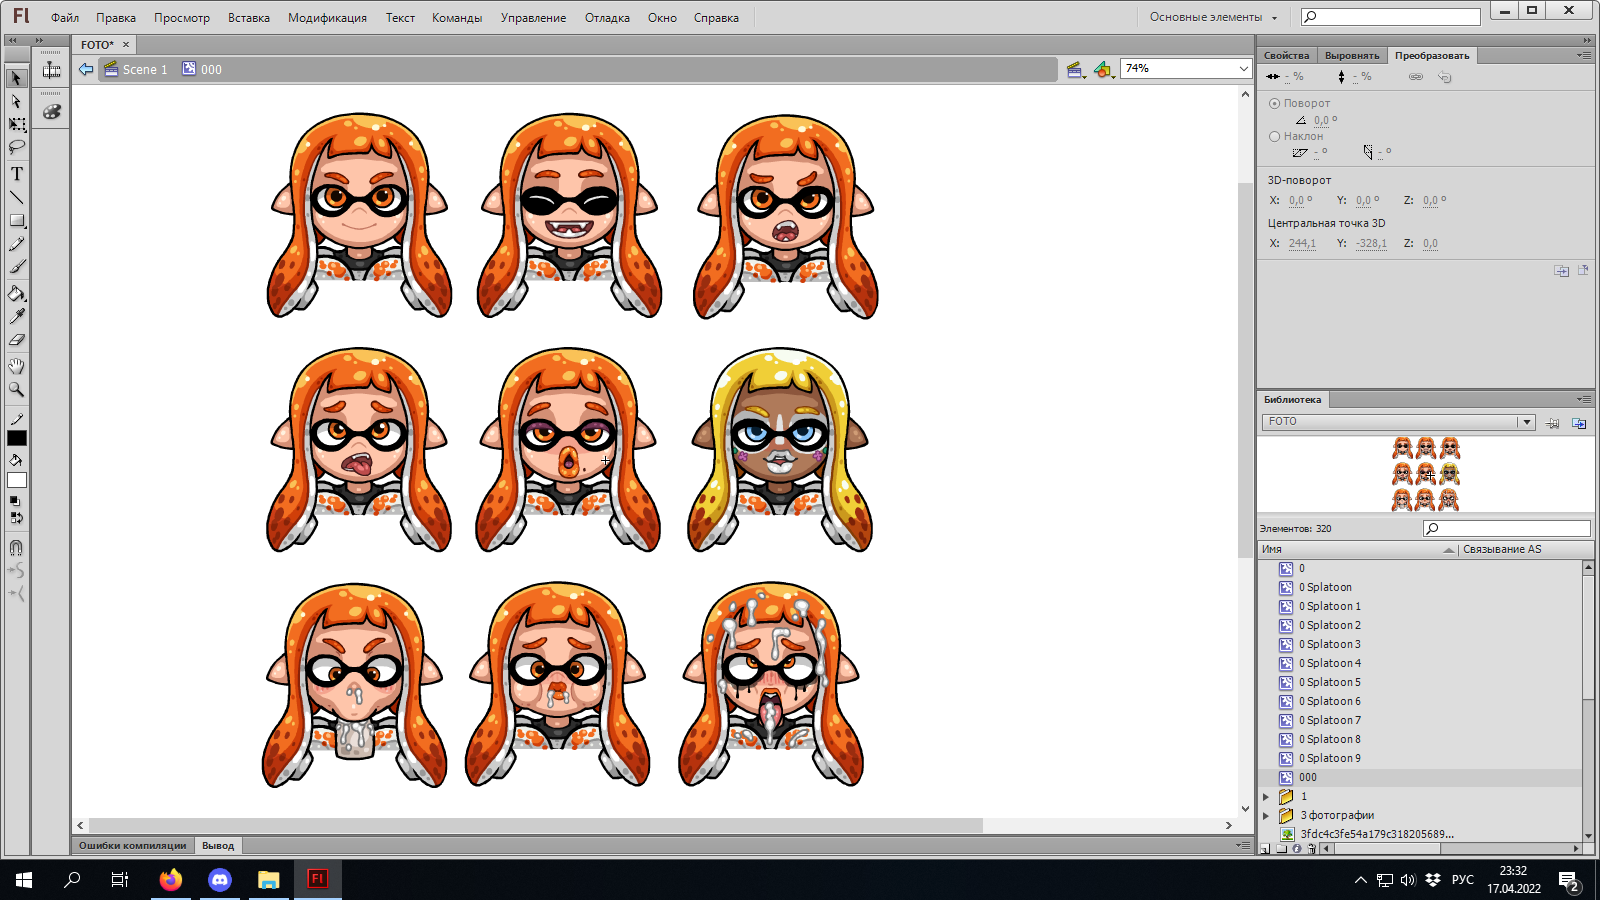
Task: Open the Edit Symbols icon menu
Action: tap(1103, 69)
